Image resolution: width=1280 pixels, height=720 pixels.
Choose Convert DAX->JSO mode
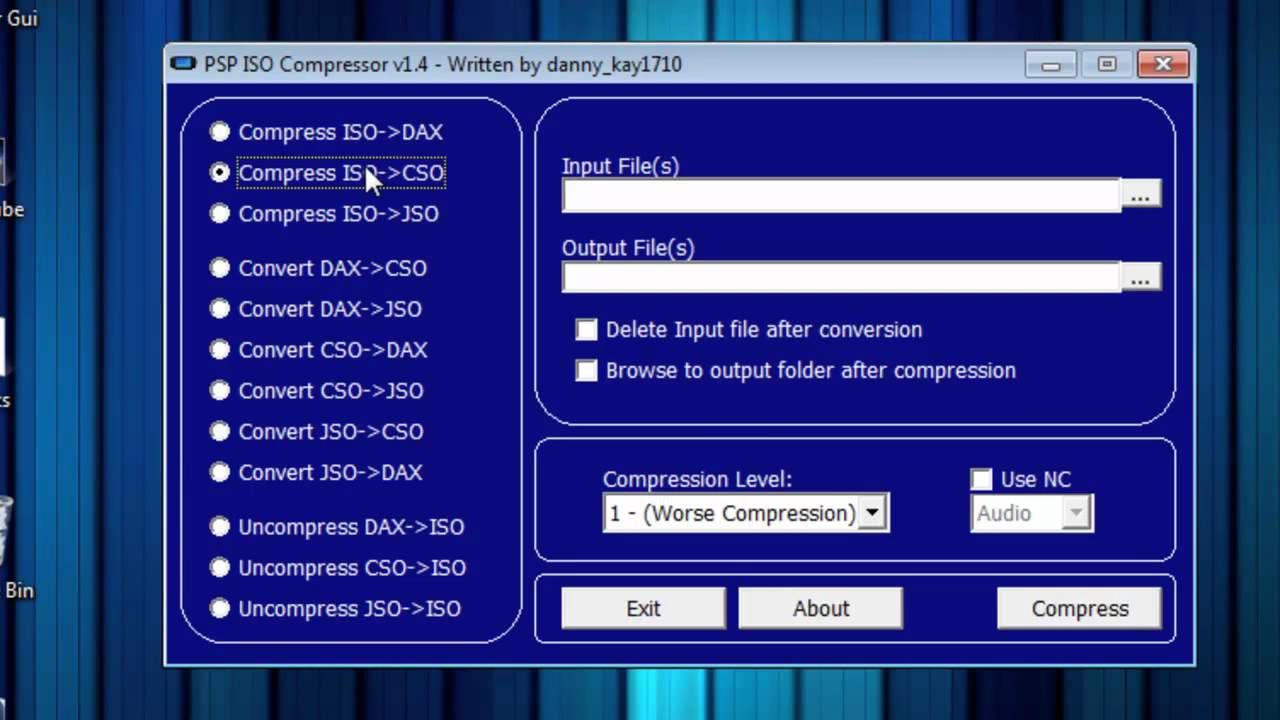click(x=315, y=309)
